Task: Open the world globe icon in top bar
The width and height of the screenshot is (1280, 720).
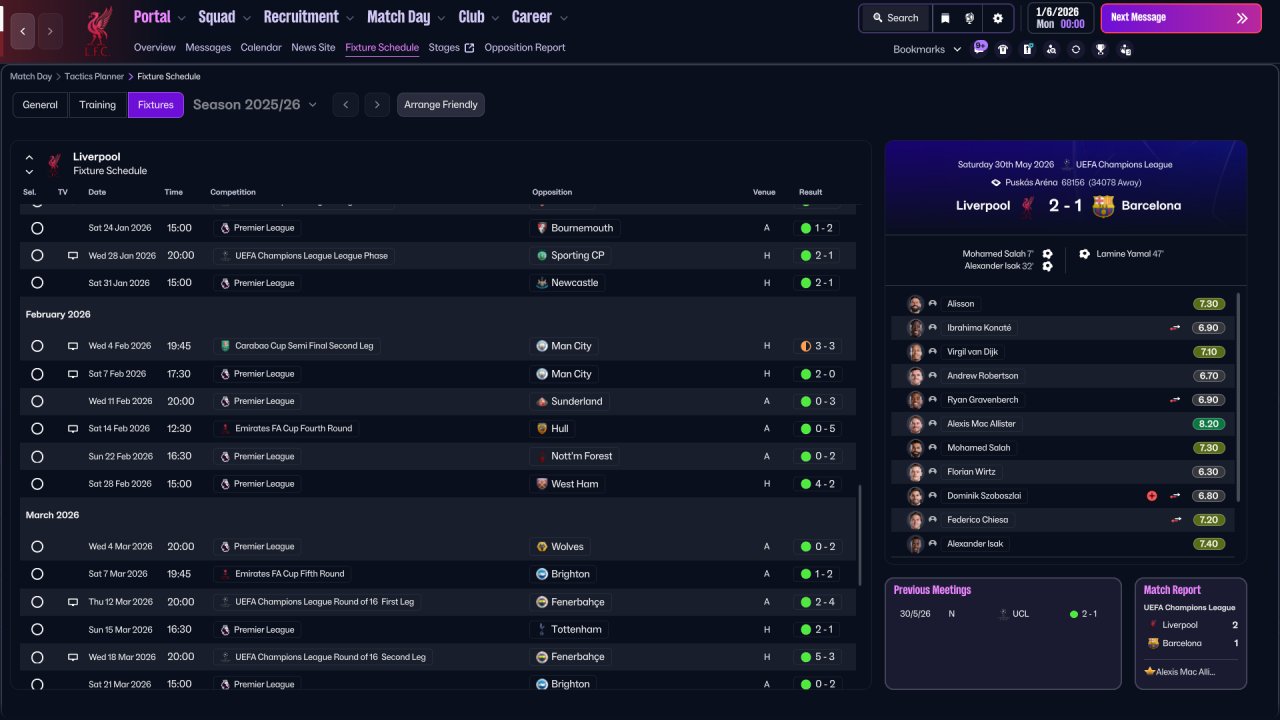Action: click(970, 18)
